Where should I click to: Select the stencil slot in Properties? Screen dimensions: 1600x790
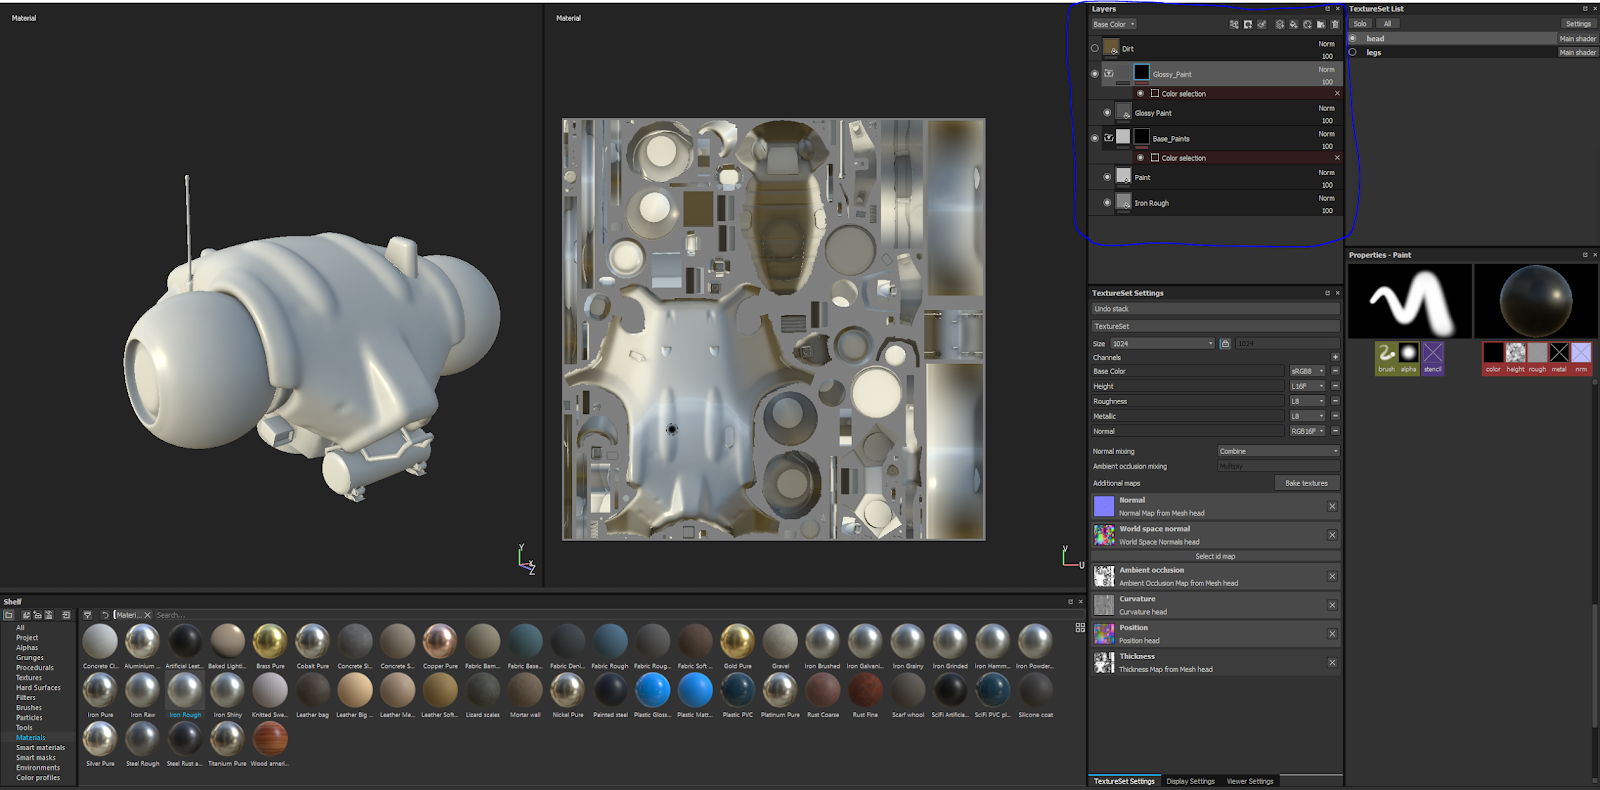click(1433, 353)
